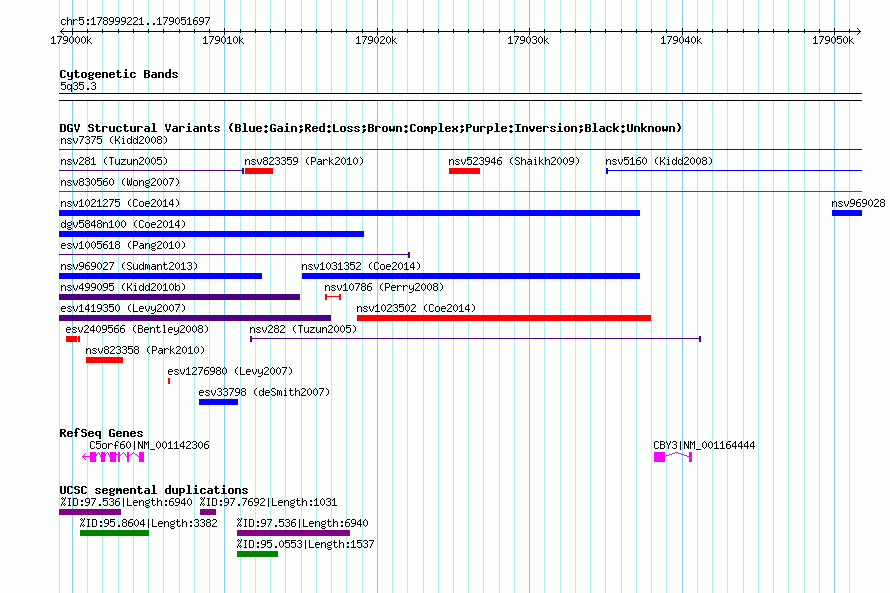Select the esv33798 (deSmith2007) blue bar
The image size is (890, 593).
[x=219, y=402]
